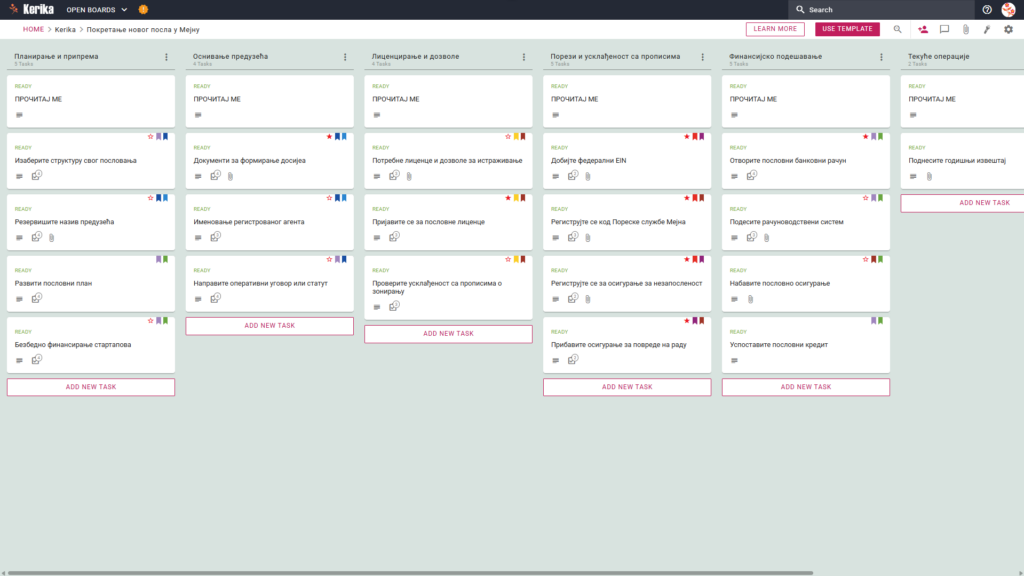Open details icon on Успоставите пословни кредит card
1024x576 pixels.
point(735,360)
